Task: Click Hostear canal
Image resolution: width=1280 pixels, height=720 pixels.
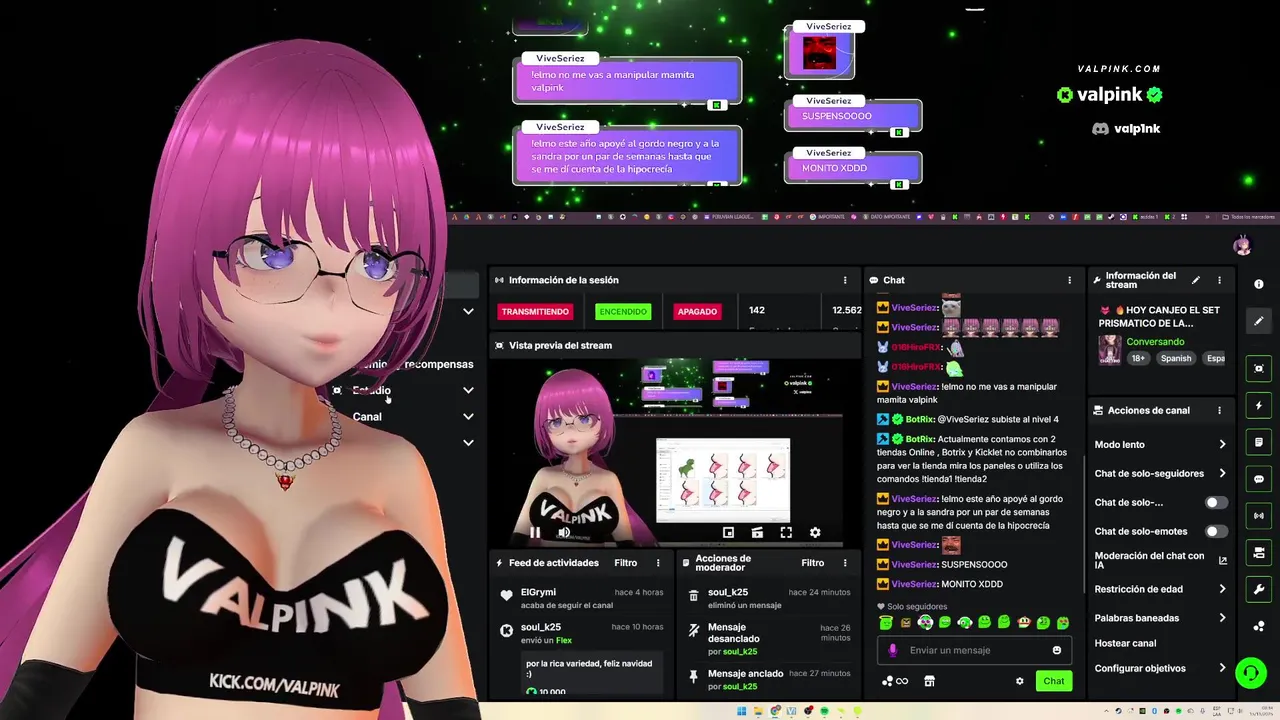Action: (1125, 643)
